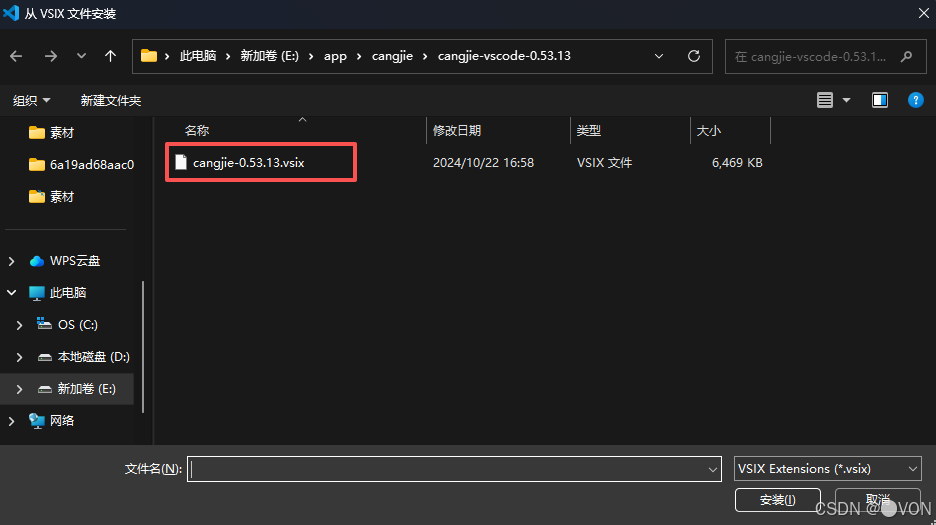Sort by 名称 column header
Viewport: 936px width, 525px height.
[197, 131]
